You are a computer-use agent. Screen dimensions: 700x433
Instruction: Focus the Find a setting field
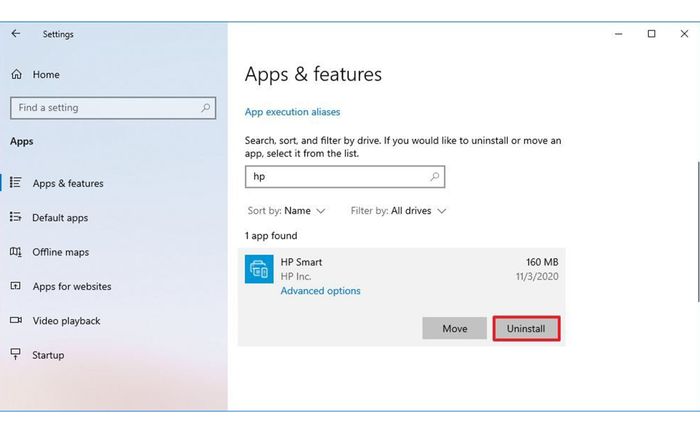113,108
